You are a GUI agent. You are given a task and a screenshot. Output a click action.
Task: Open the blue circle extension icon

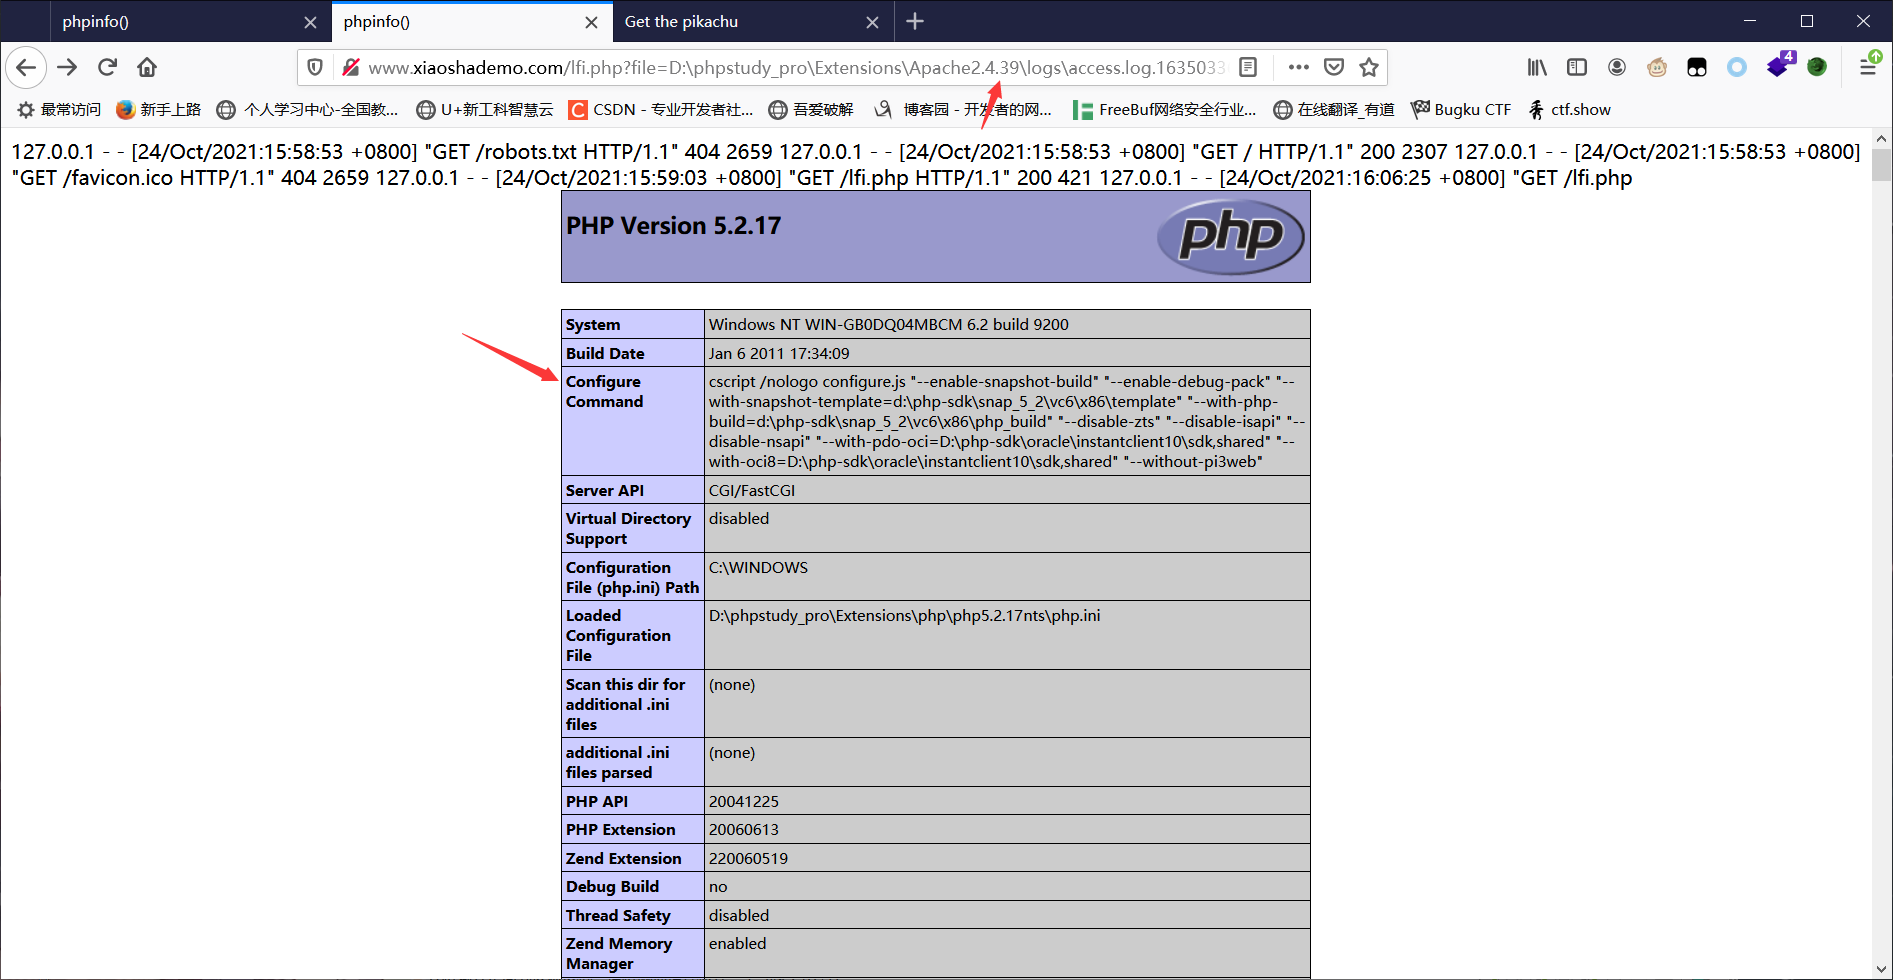point(1737,67)
